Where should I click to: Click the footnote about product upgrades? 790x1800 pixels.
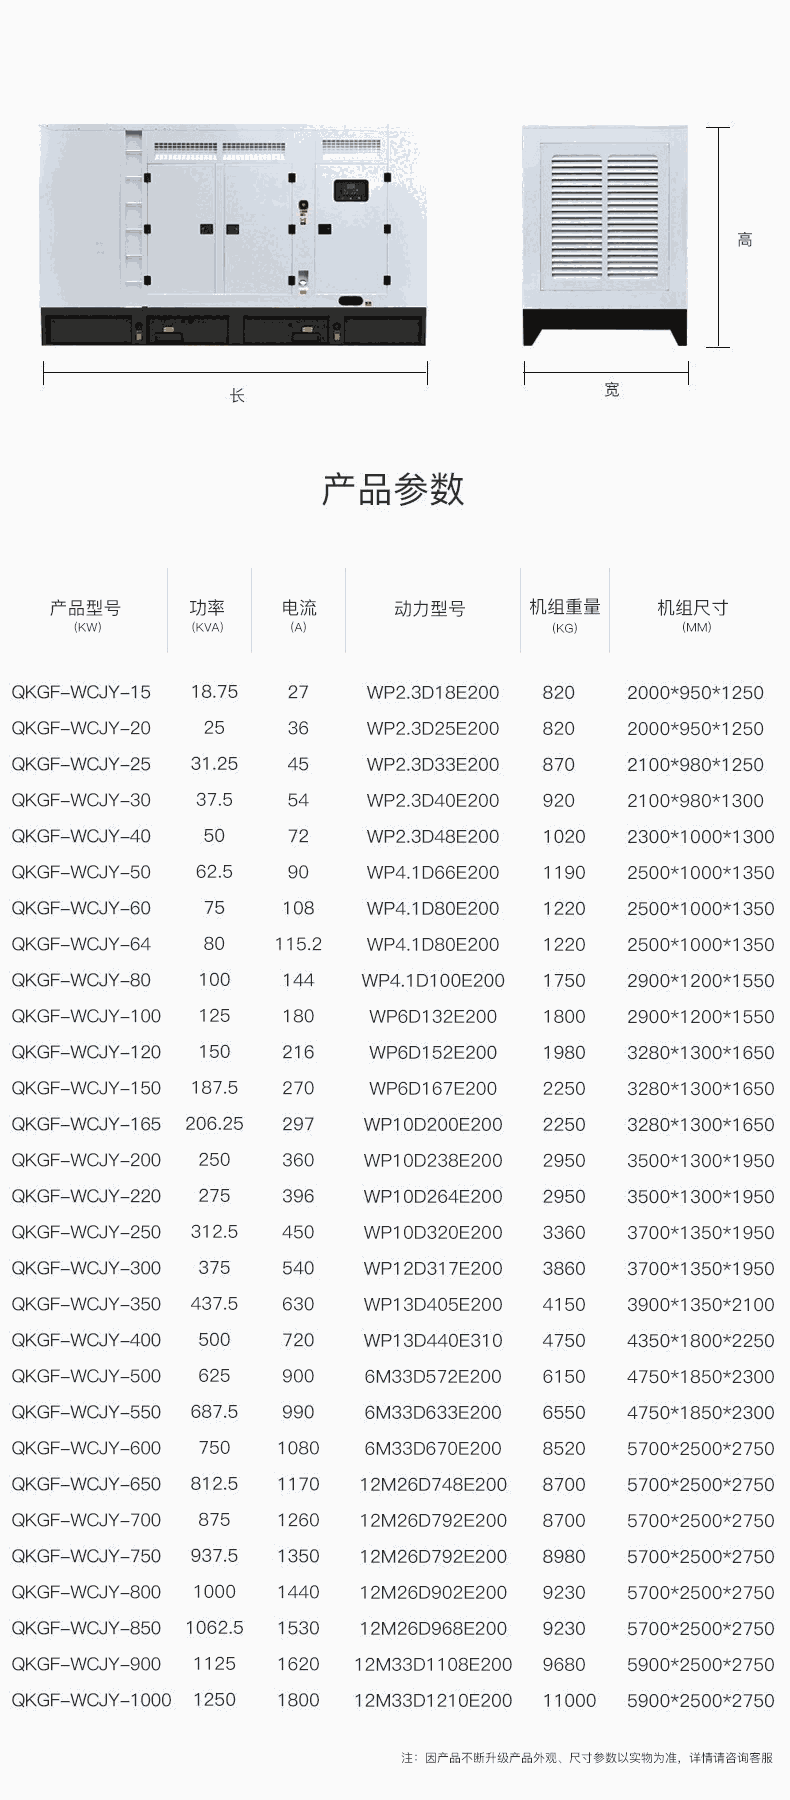tap(587, 1757)
